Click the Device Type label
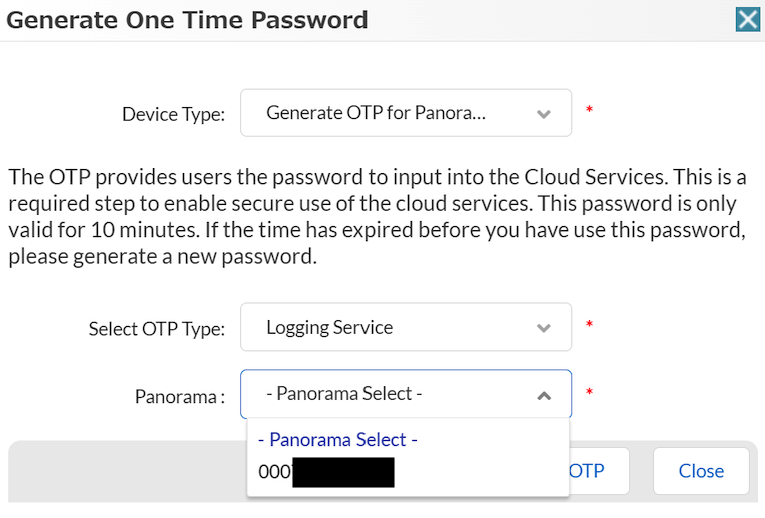Viewport: 765px width, 518px height. point(173,114)
